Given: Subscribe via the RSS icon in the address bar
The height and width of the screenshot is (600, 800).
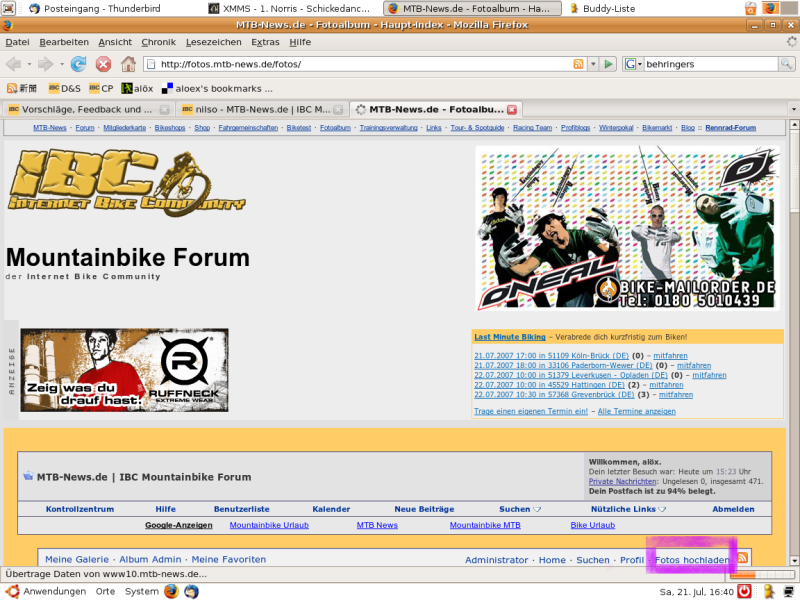Looking at the screenshot, I should [578, 64].
